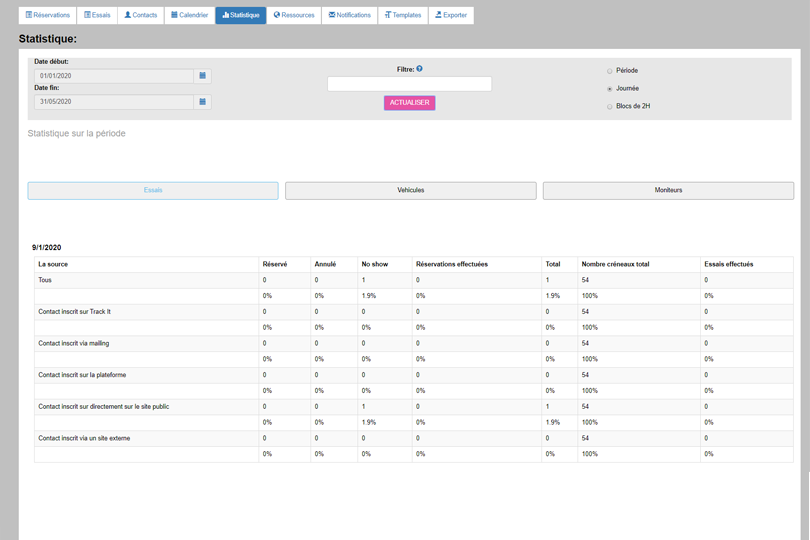Image resolution: width=810 pixels, height=540 pixels.
Task: Click the Tous row label
Action: [x=45, y=280]
